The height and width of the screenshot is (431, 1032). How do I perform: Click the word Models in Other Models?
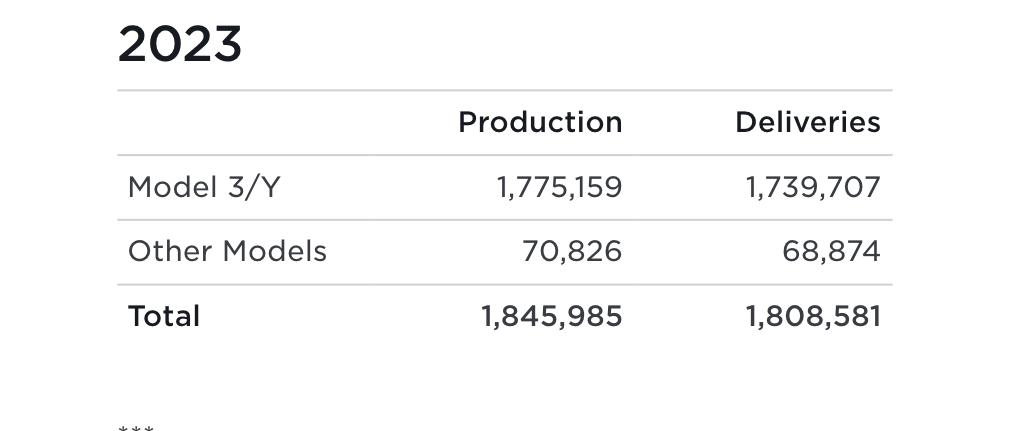coord(274,251)
